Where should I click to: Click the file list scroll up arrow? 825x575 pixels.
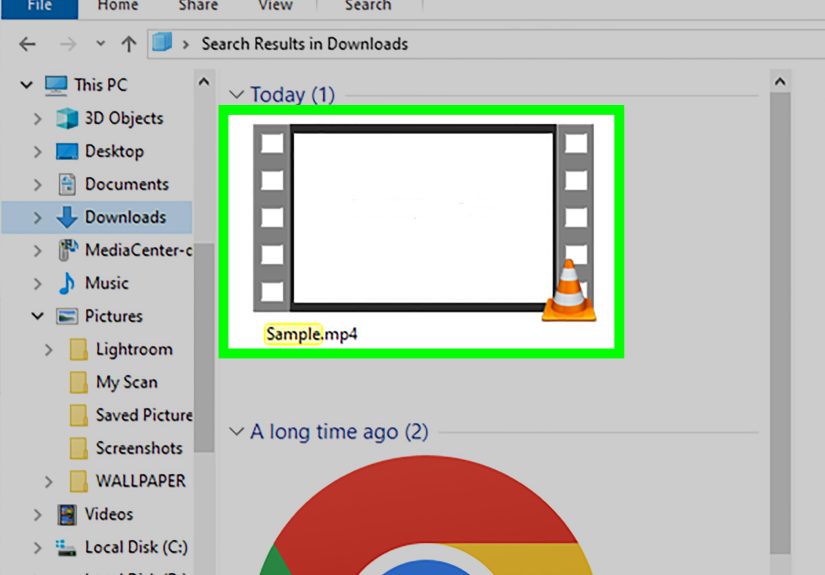click(780, 82)
